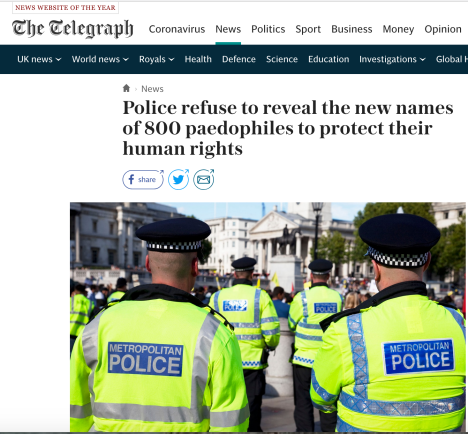Email the article using envelope icon
This screenshot has width=468, height=434.
pyautogui.click(x=204, y=179)
